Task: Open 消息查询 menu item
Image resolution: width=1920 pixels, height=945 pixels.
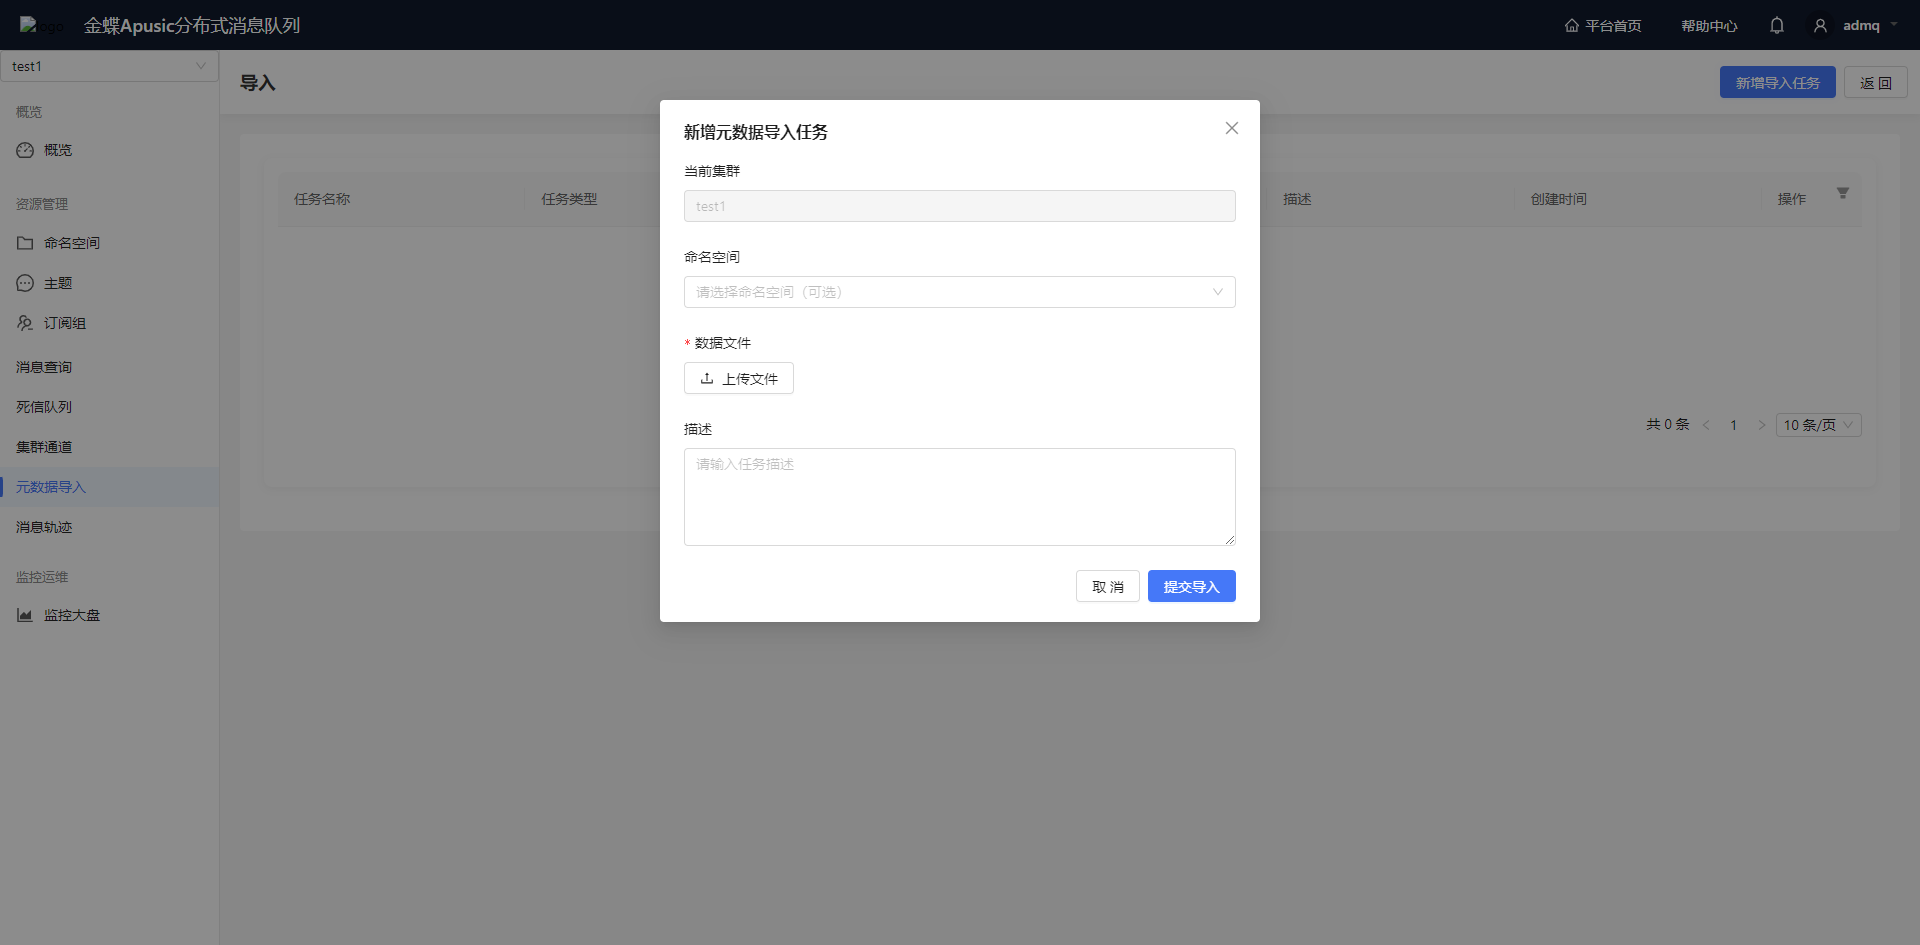Action: pyautogui.click(x=109, y=367)
